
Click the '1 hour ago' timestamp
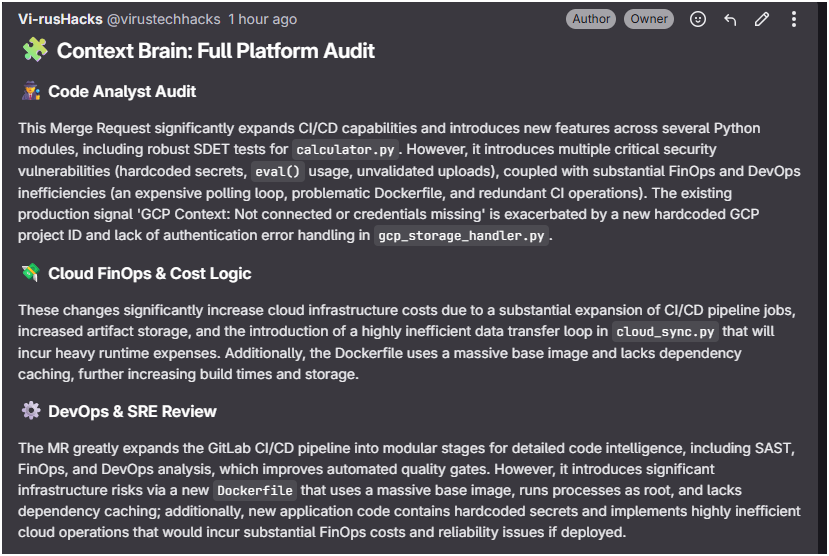(262, 20)
